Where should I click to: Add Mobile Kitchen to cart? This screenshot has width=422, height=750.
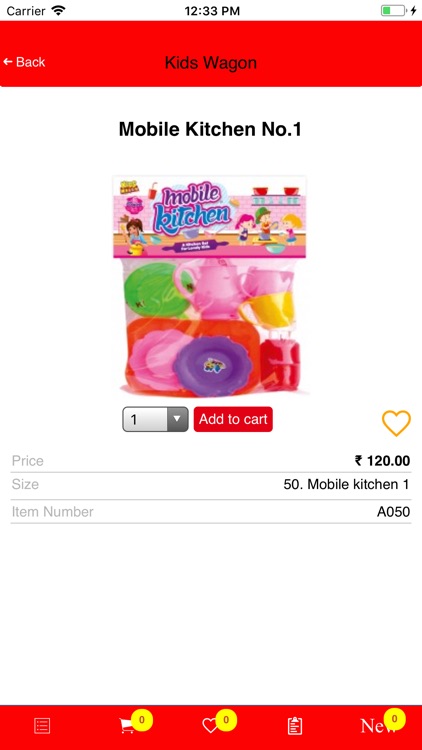[233, 419]
